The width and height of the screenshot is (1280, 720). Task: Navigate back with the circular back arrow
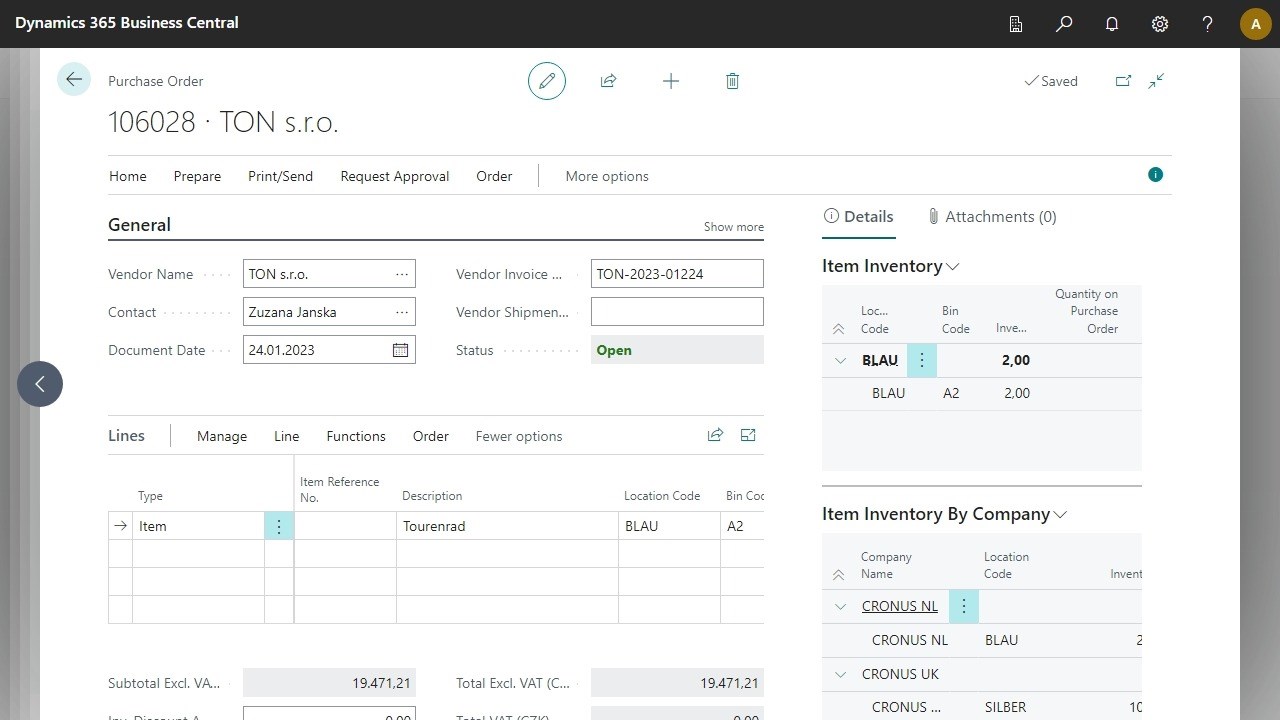point(73,78)
